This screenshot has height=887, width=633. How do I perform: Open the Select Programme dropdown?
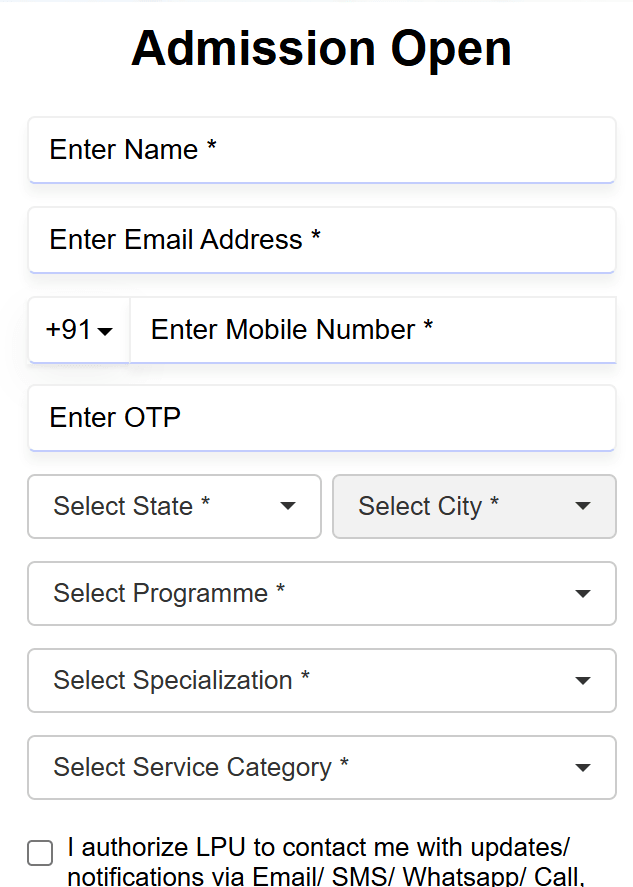[x=321, y=593]
